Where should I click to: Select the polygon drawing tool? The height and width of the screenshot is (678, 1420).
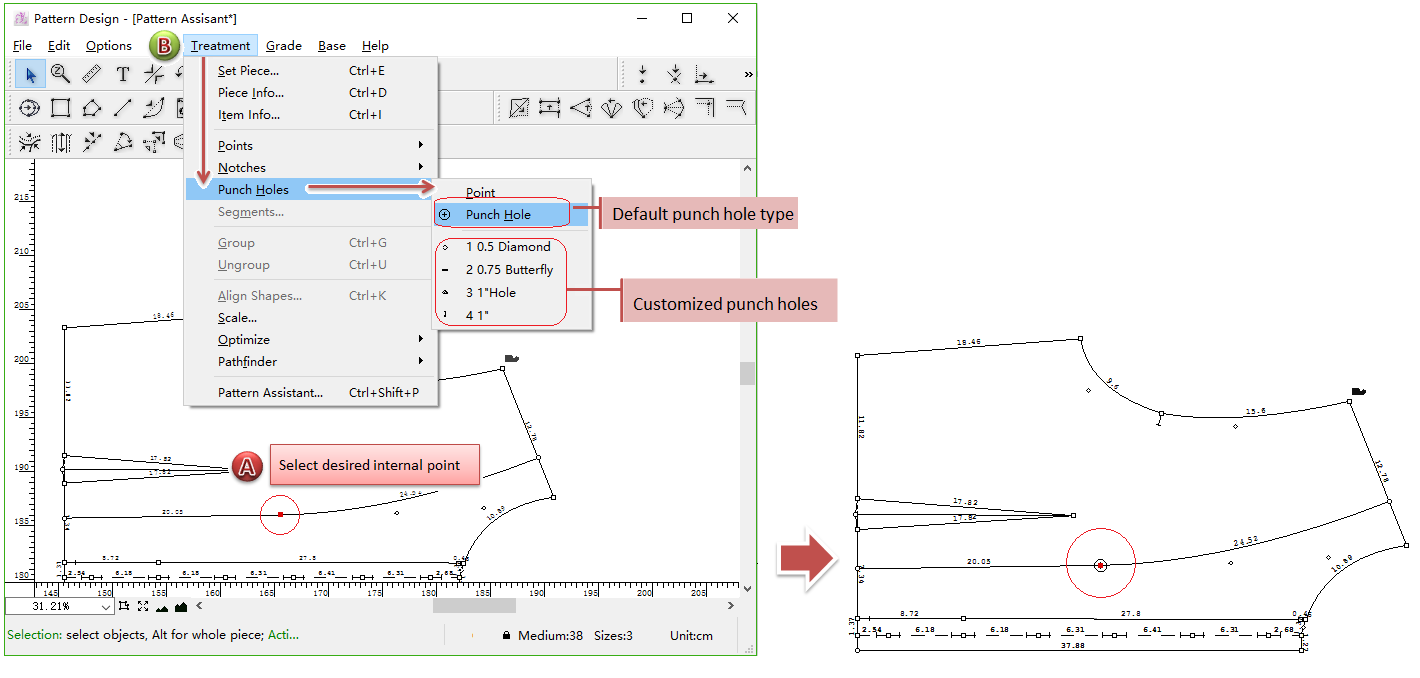pos(91,108)
